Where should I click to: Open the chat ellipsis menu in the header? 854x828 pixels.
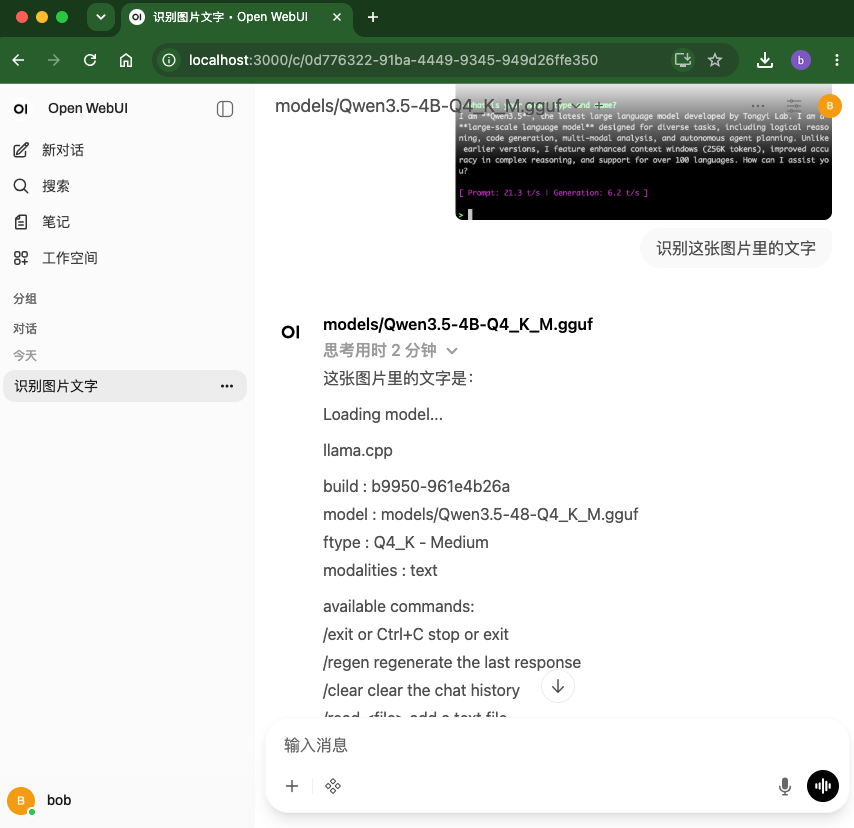point(758,106)
